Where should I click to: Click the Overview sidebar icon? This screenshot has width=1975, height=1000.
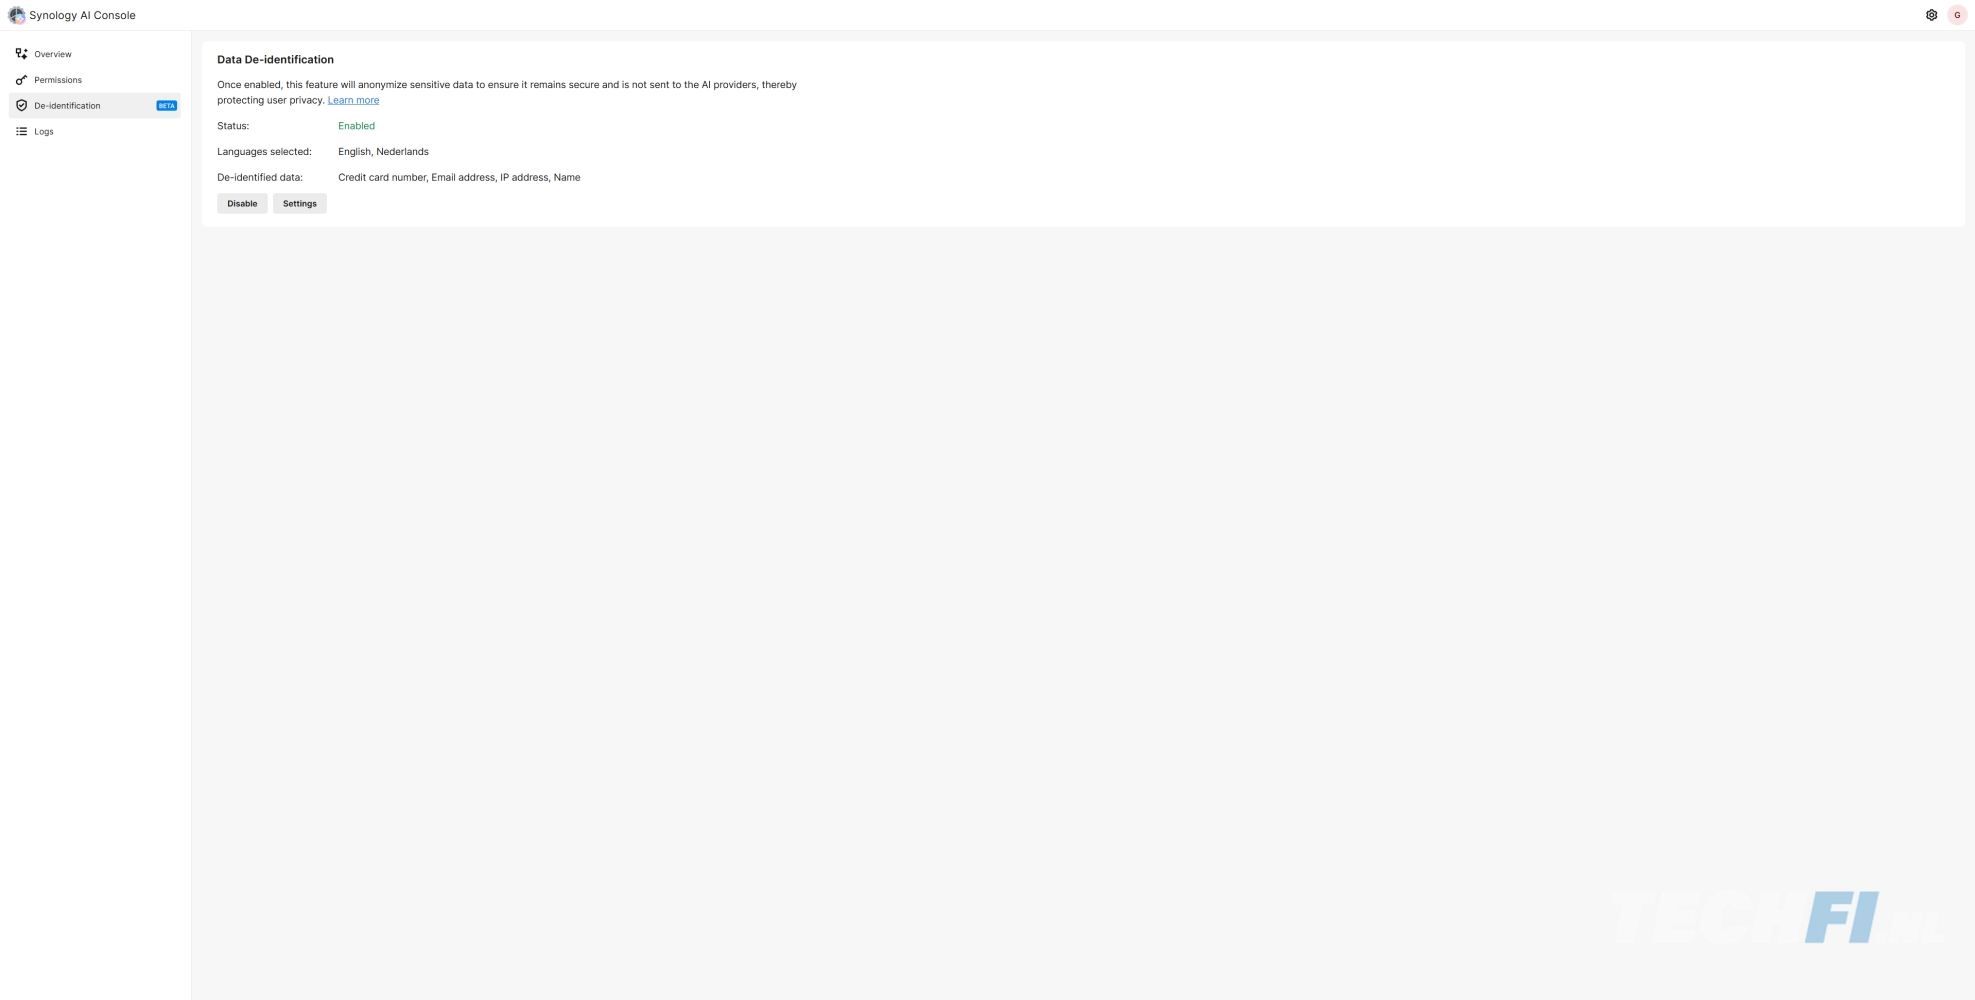click(21, 54)
